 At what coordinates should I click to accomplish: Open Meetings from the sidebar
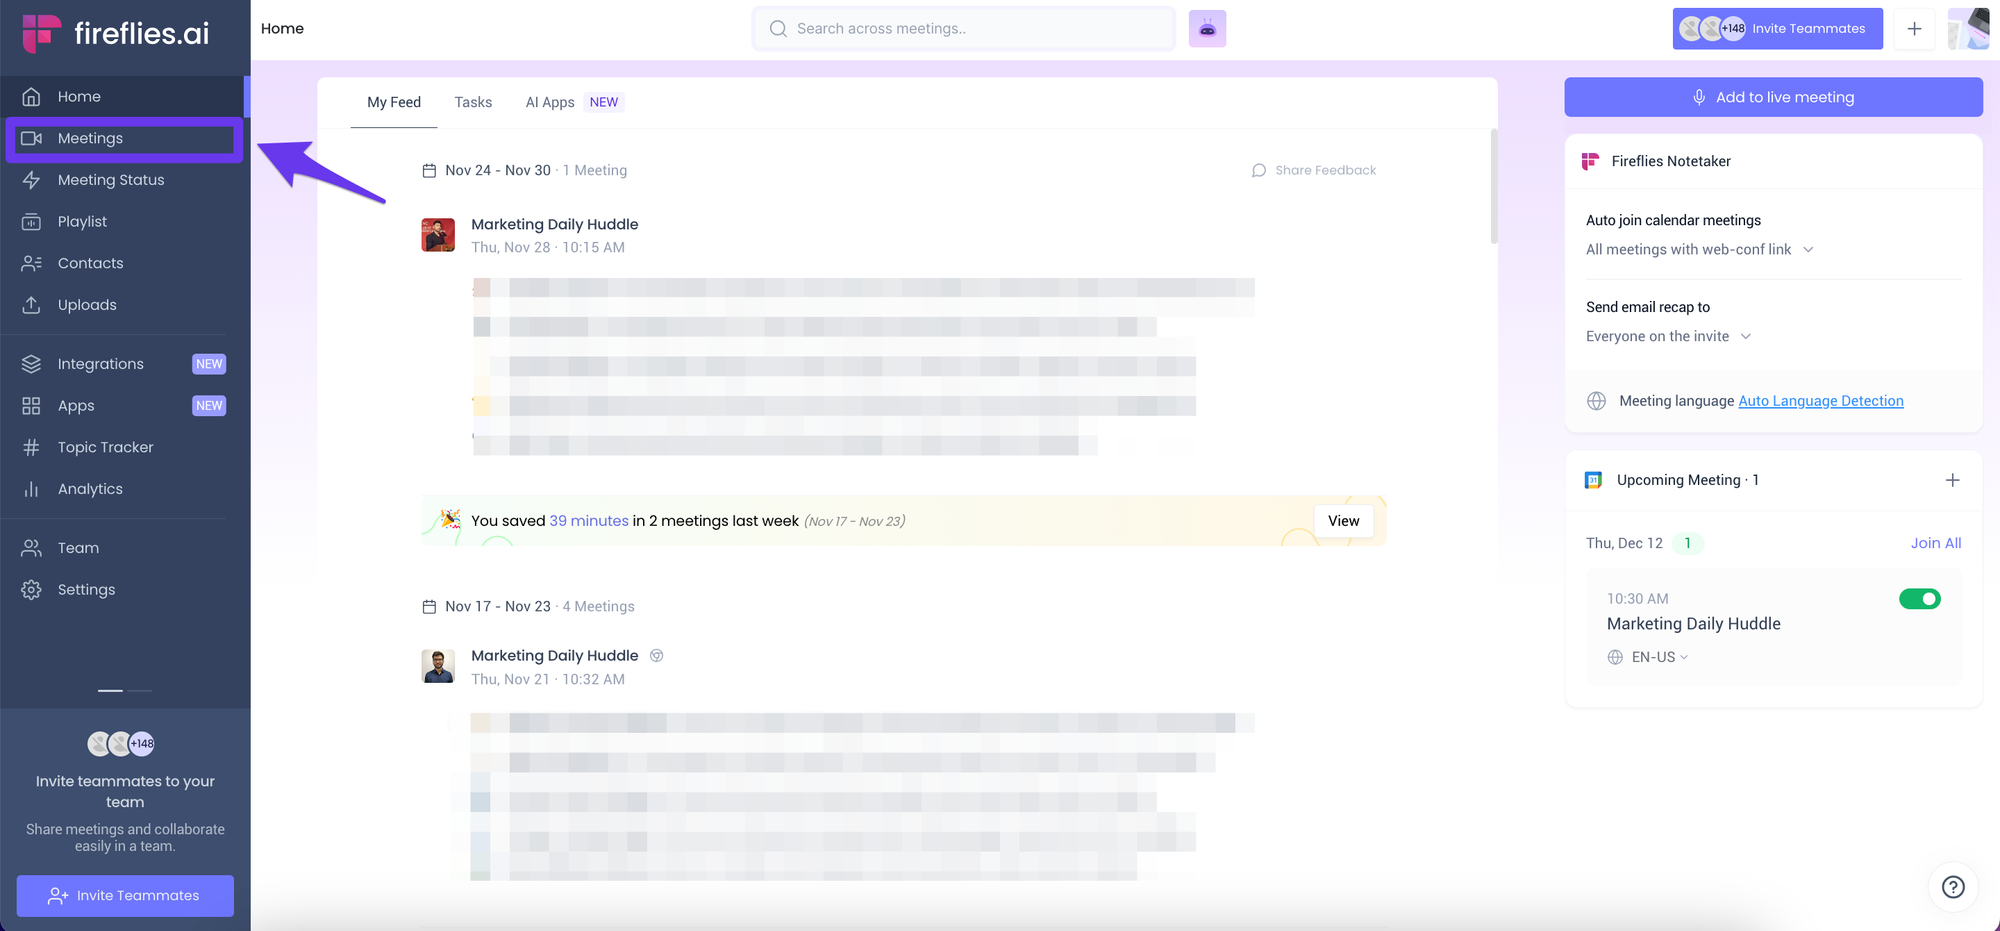pyautogui.click(x=124, y=138)
